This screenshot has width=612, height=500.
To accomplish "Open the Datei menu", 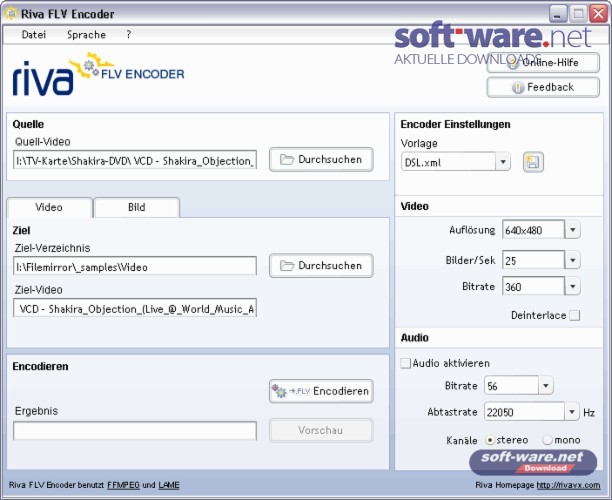I will (34, 35).
